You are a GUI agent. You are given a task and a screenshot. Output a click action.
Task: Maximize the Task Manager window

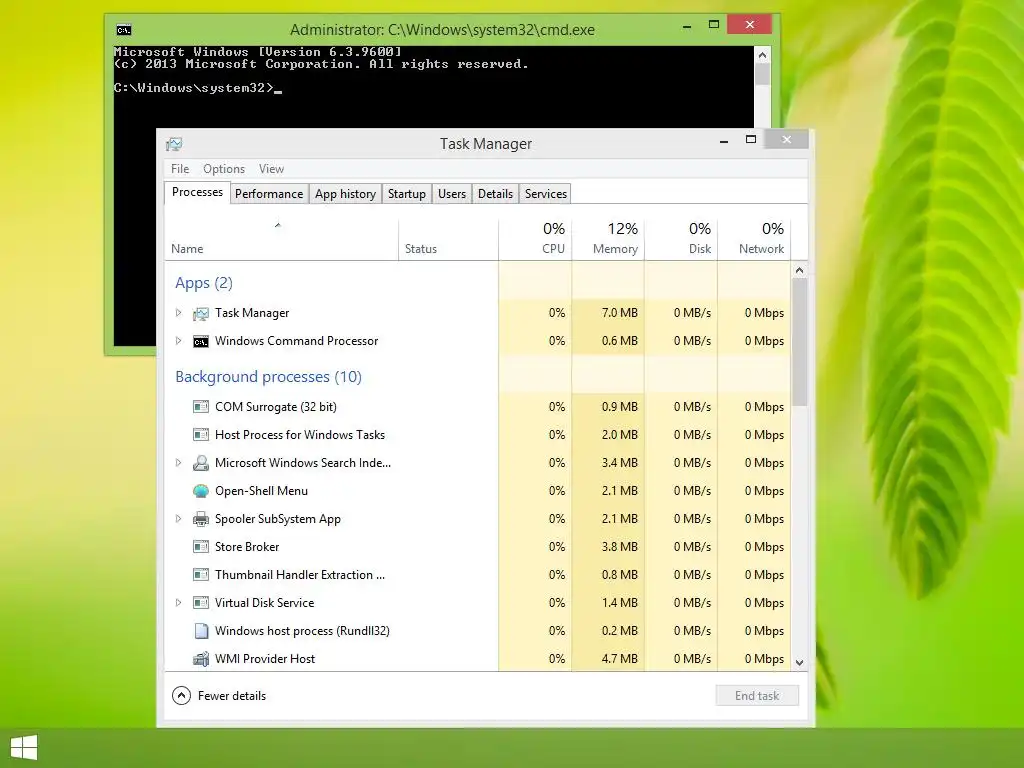(x=751, y=139)
